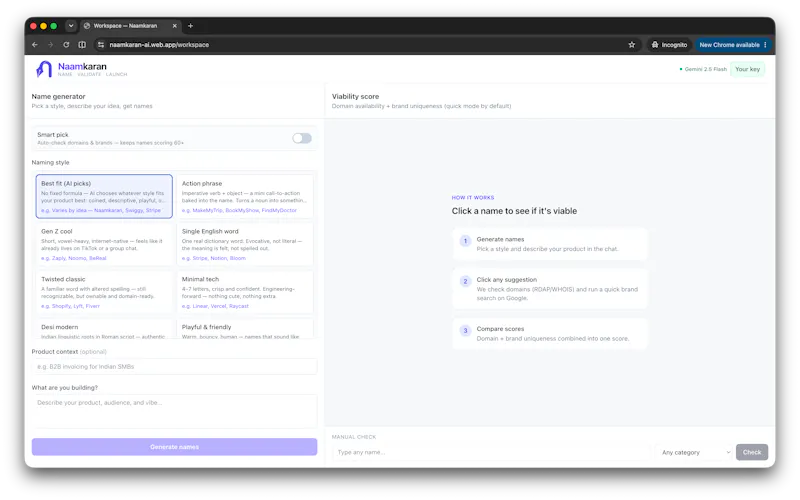
Task: Bookmark this page with star icon
Action: pos(632,45)
